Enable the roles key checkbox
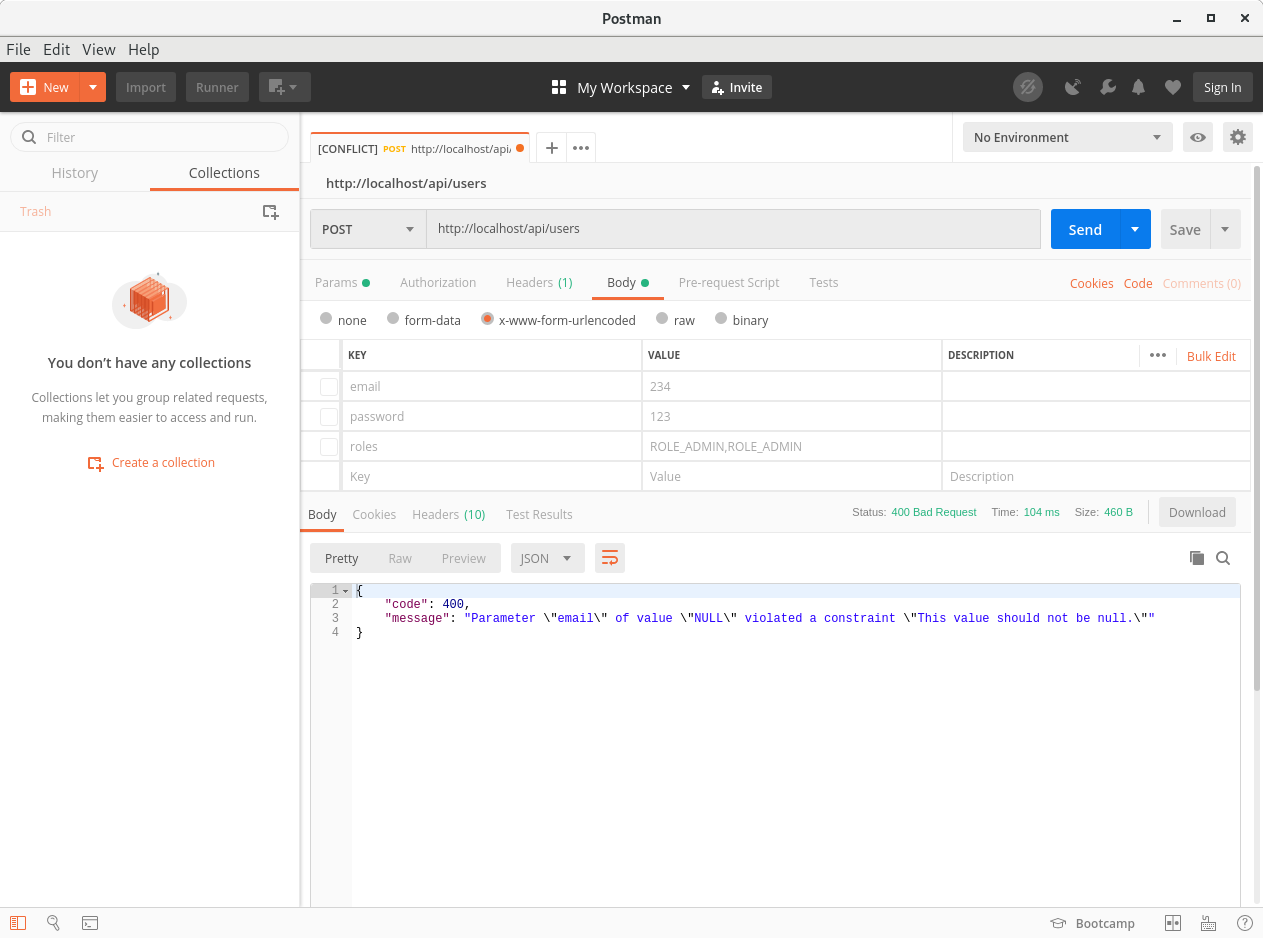This screenshot has height=938, width=1263. 329,447
